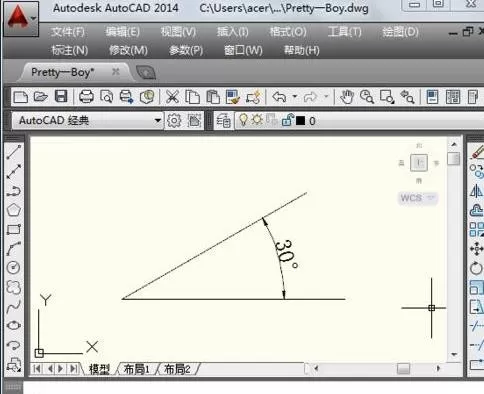The height and width of the screenshot is (394, 484).
Task: Expand the Undo history dropdown arrow
Action: (x=295, y=97)
